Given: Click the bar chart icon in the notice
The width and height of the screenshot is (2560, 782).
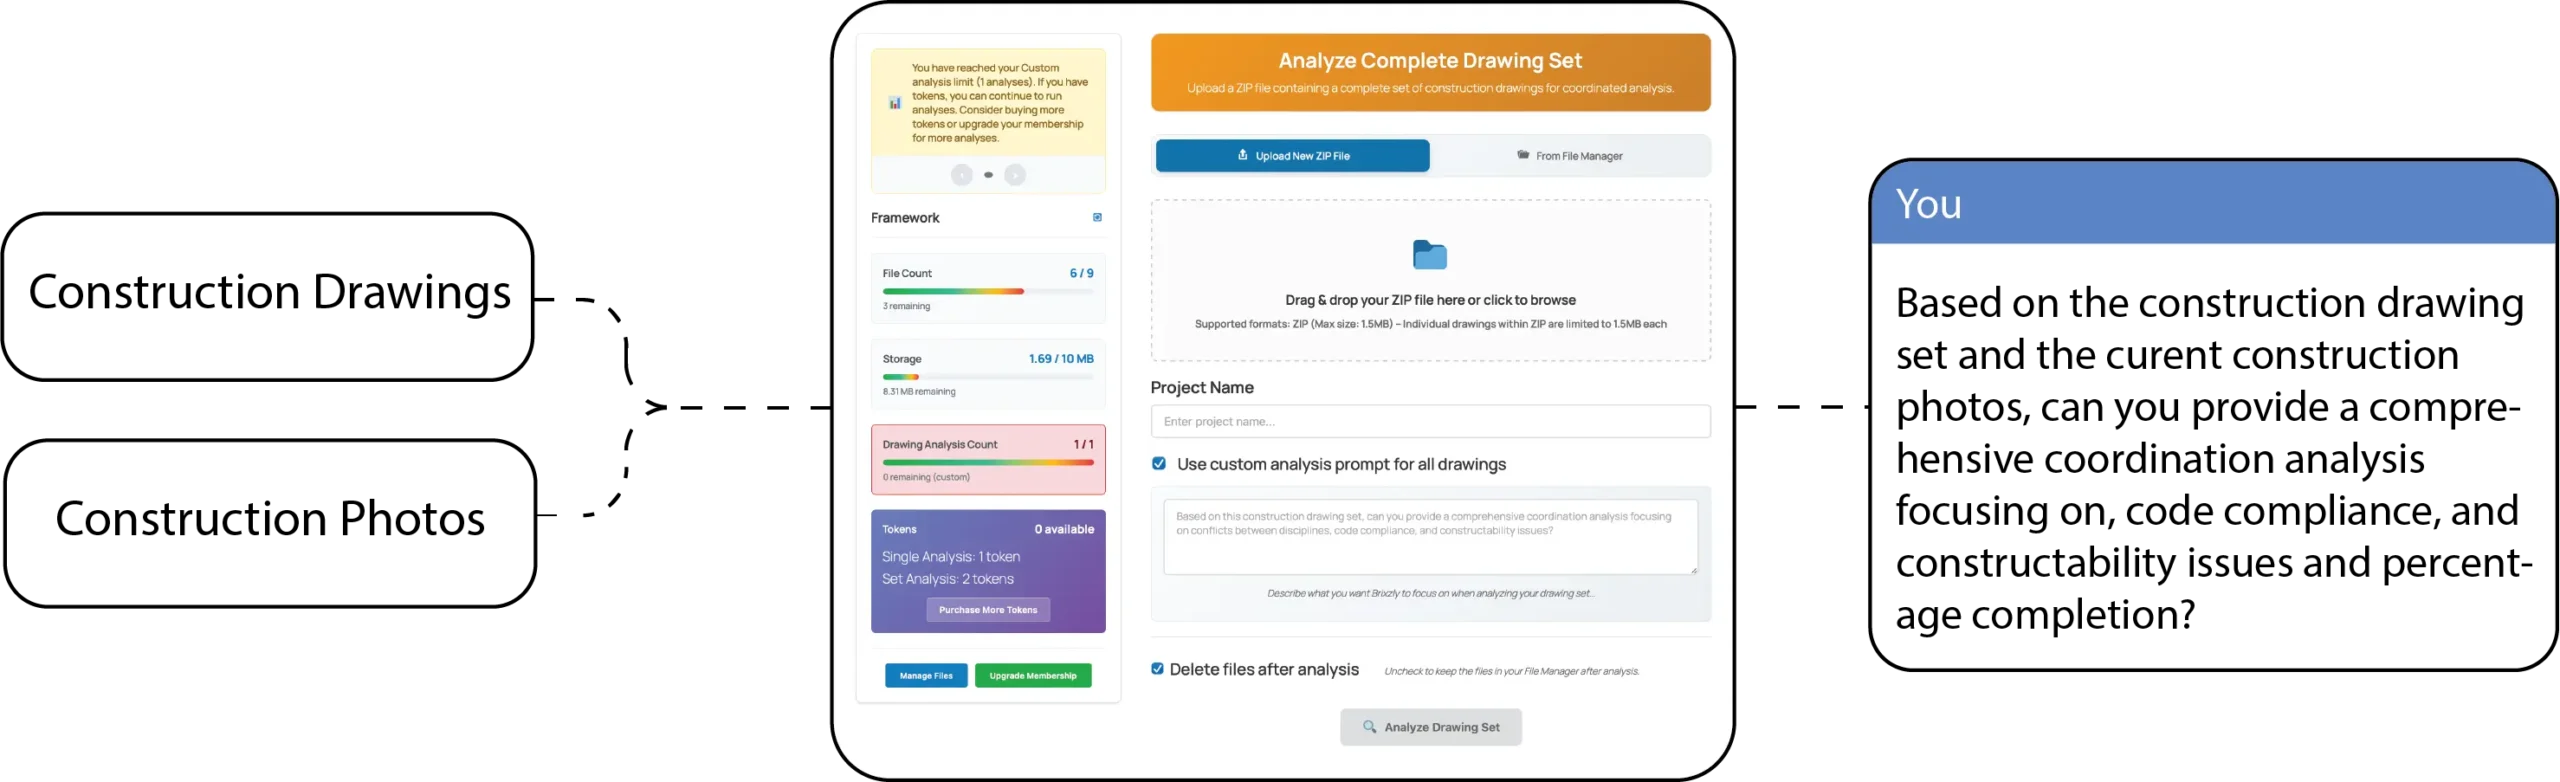Looking at the screenshot, I should 895,103.
